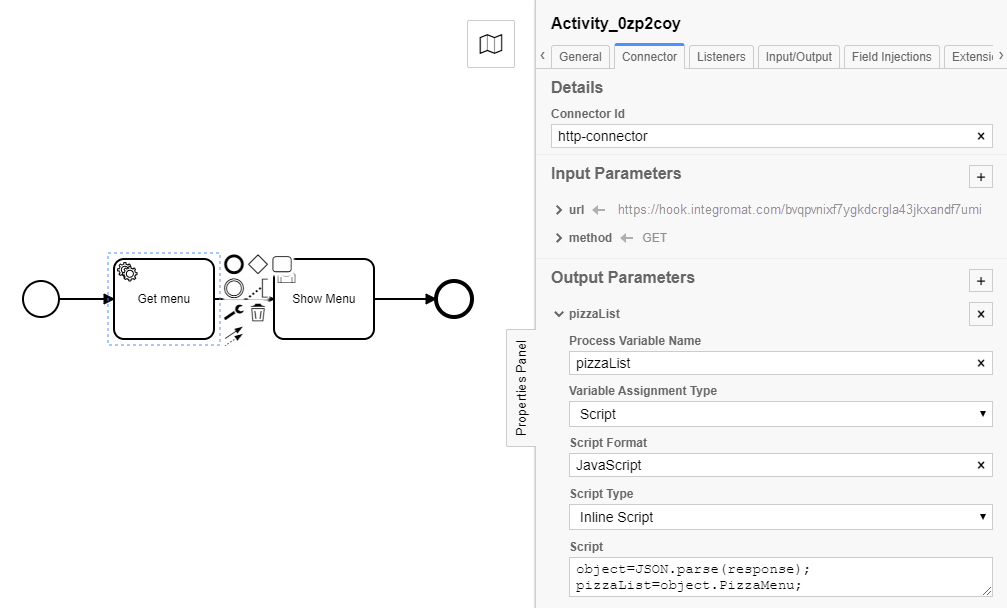Add output parameter plus button

coord(981,281)
